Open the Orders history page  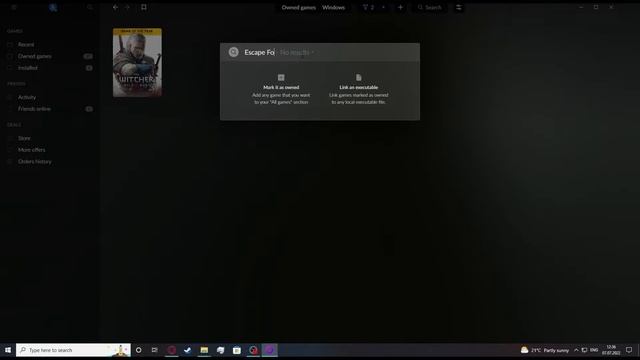click(35, 162)
